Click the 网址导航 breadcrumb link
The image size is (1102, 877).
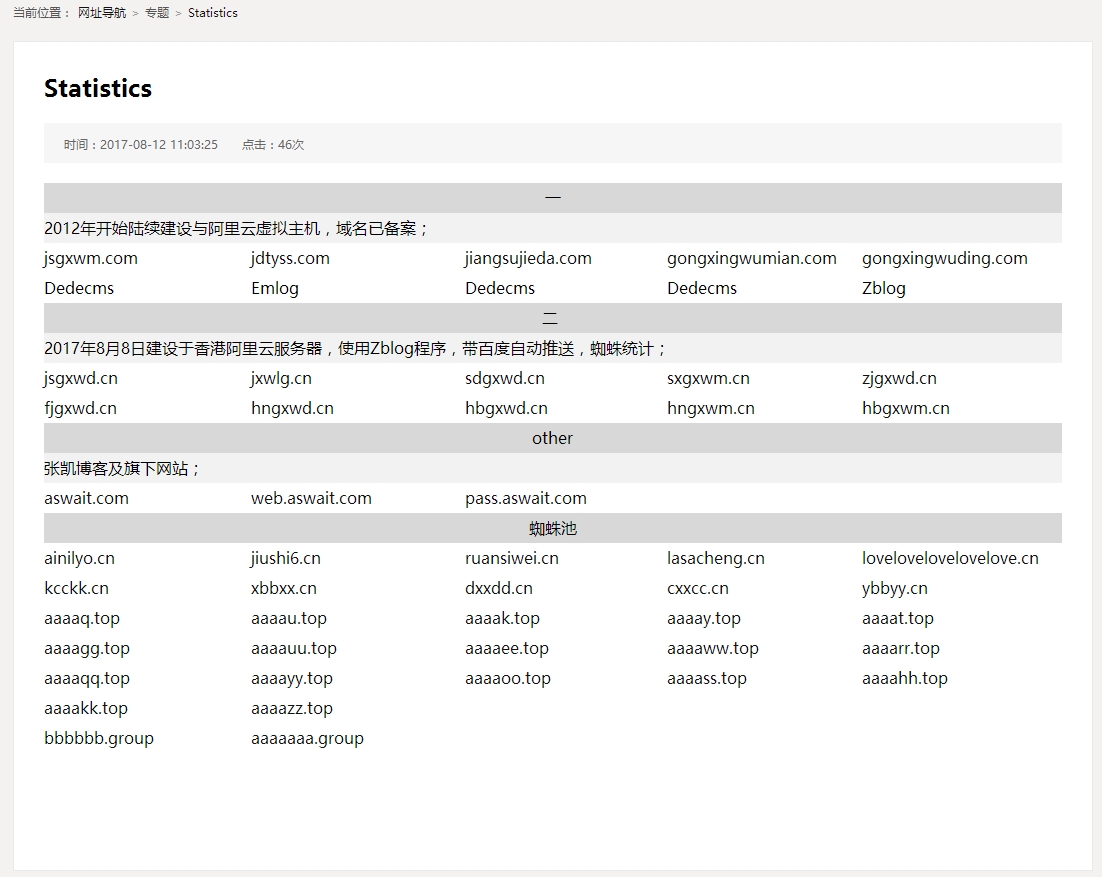coord(102,13)
